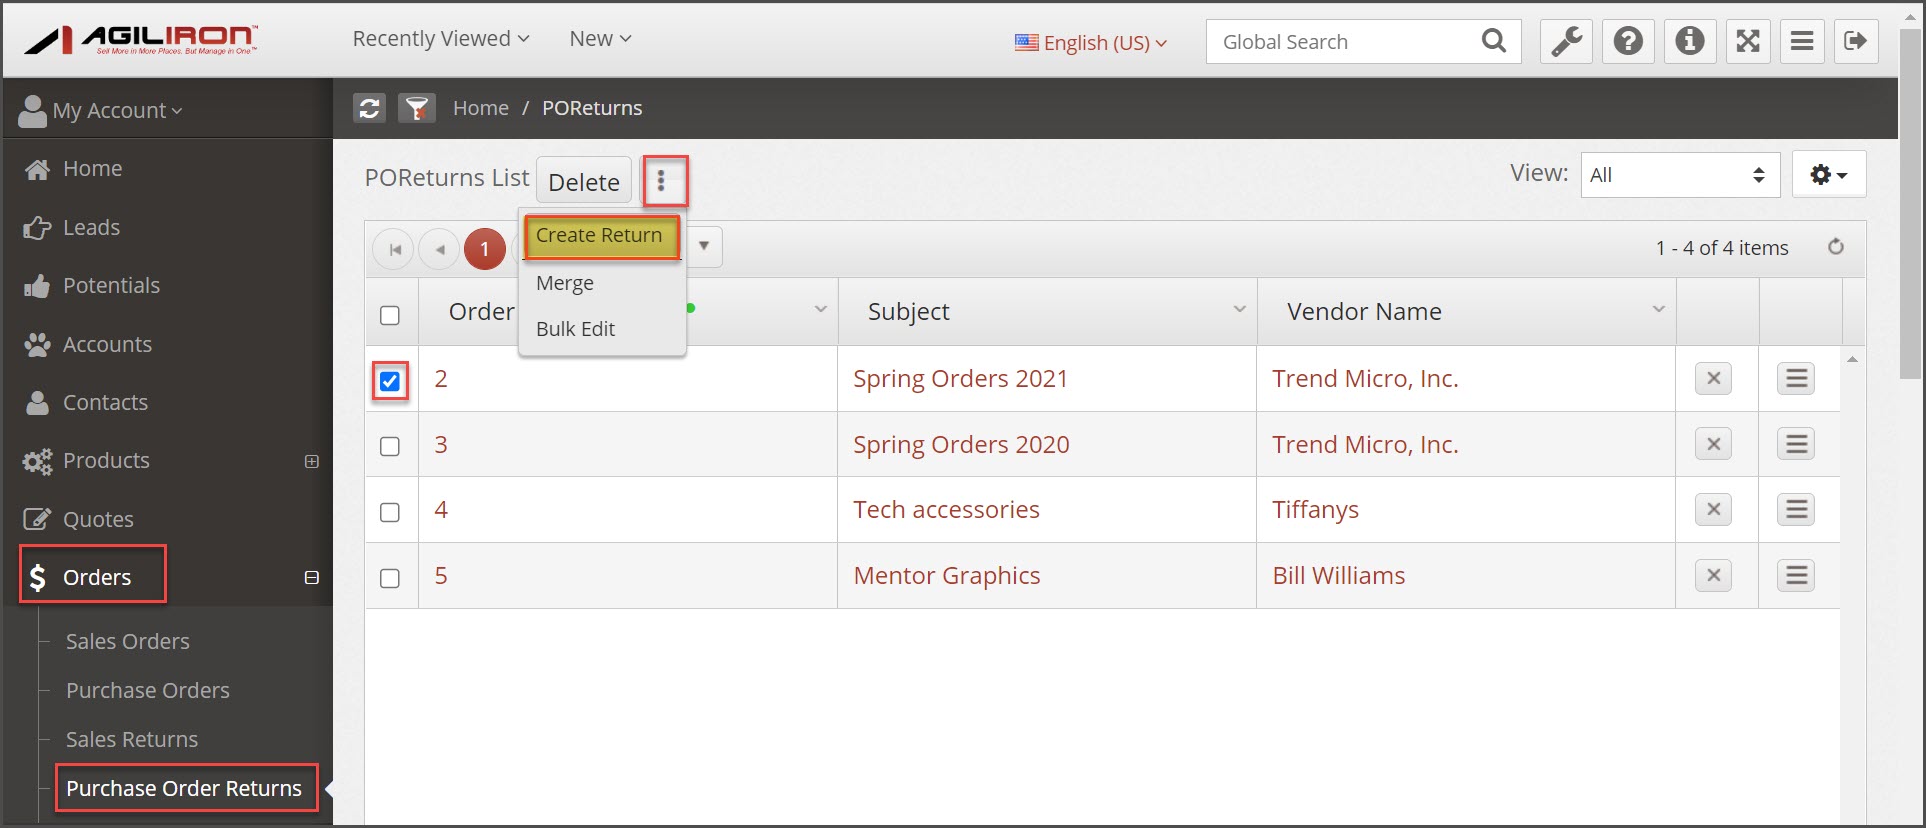Image resolution: width=1926 pixels, height=828 pixels.
Task: Choose Create Return from the menu
Action: [x=599, y=236]
